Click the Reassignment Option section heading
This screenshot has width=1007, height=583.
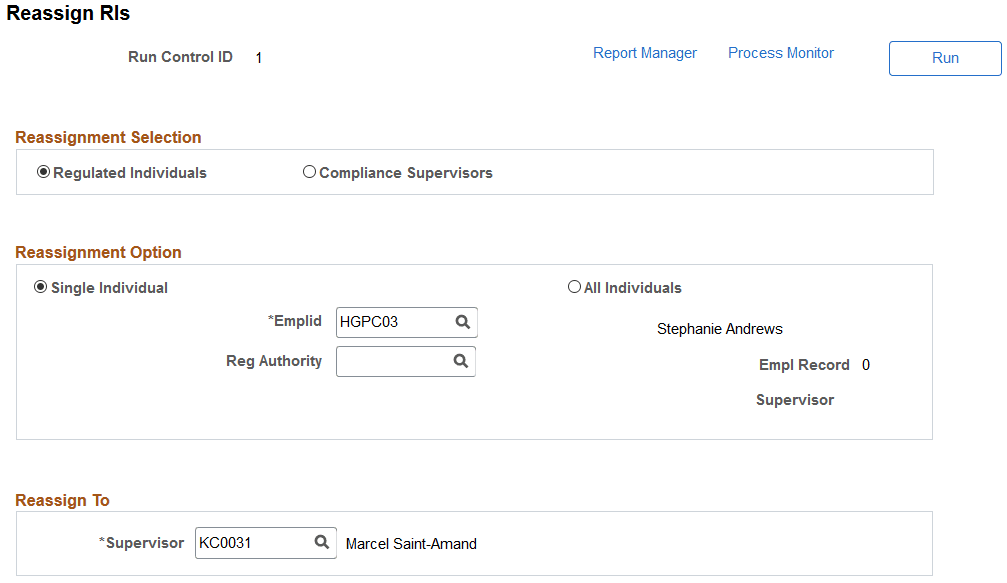tap(98, 252)
